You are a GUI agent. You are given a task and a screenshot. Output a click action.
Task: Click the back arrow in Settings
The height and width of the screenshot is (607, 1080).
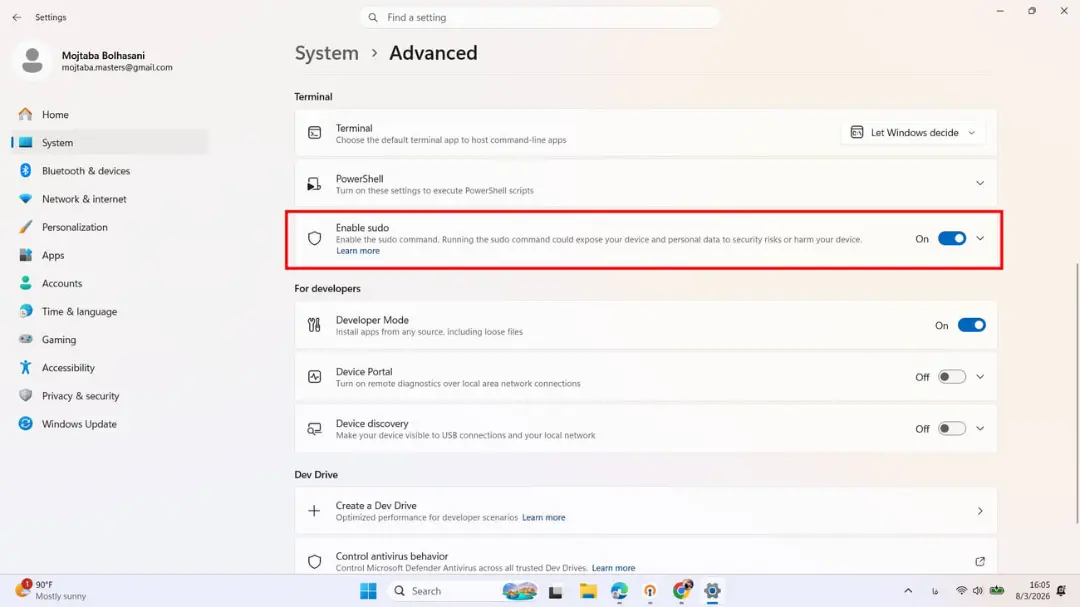point(17,17)
